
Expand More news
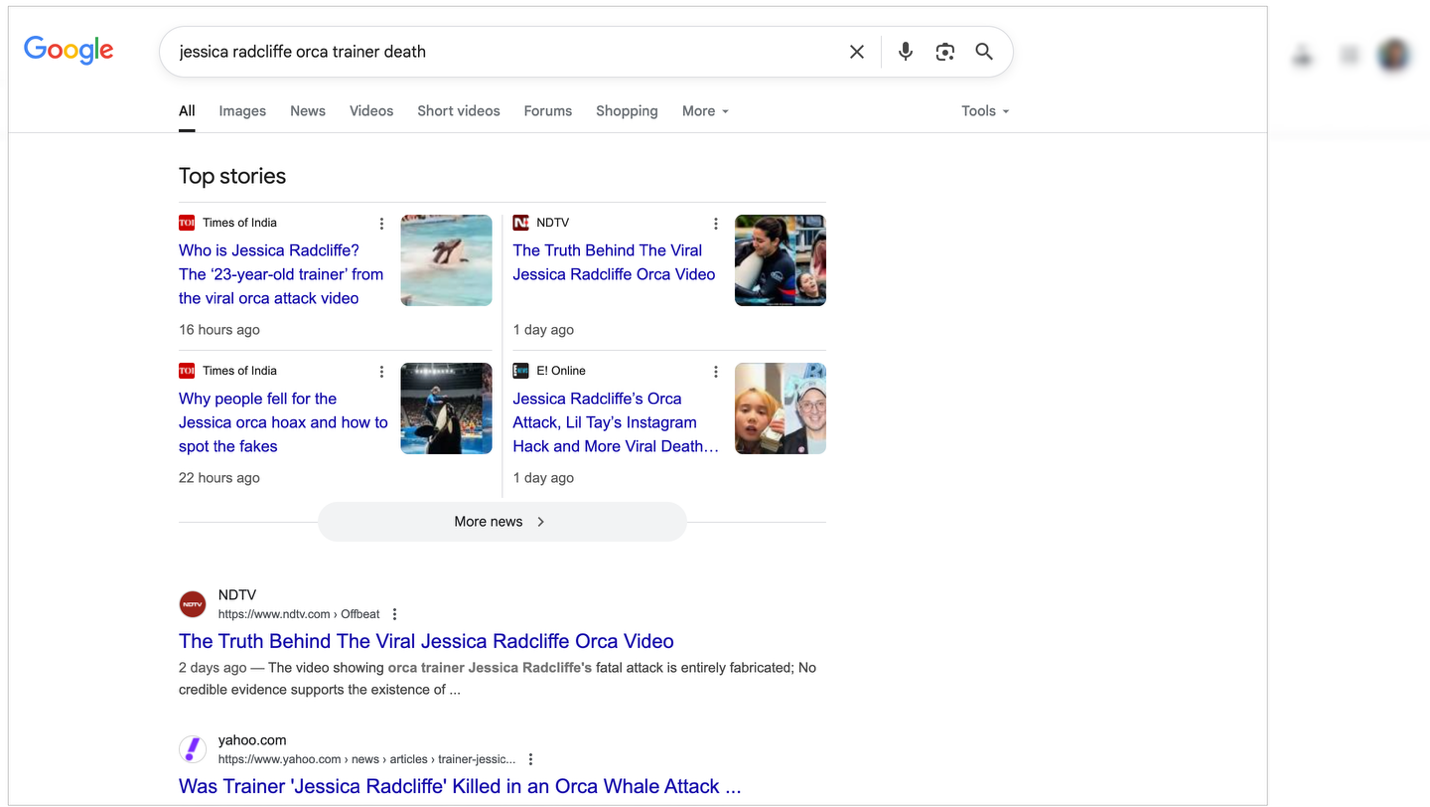(x=502, y=522)
